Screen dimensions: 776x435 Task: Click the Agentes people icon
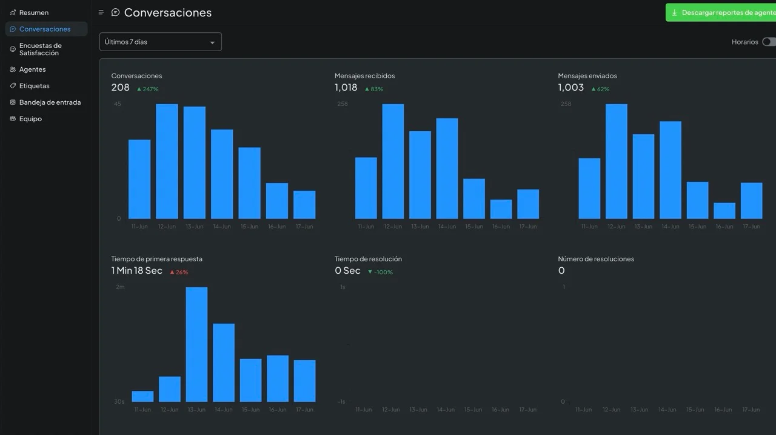point(12,70)
